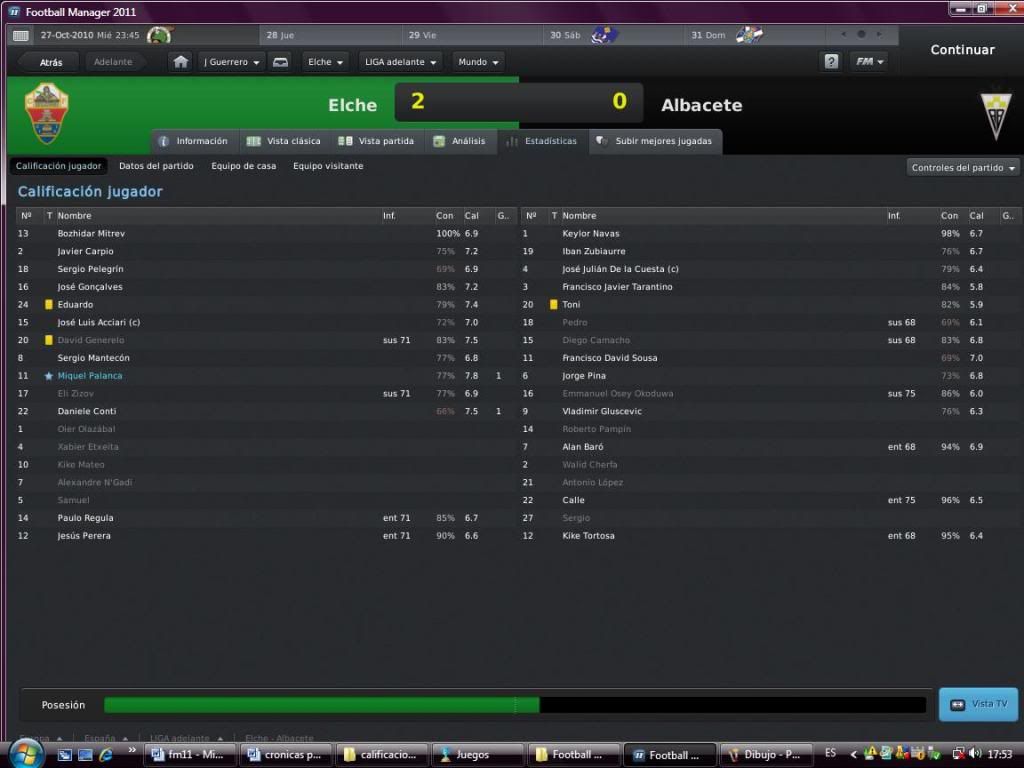Click the Miquel Palanca player name

(x=89, y=376)
